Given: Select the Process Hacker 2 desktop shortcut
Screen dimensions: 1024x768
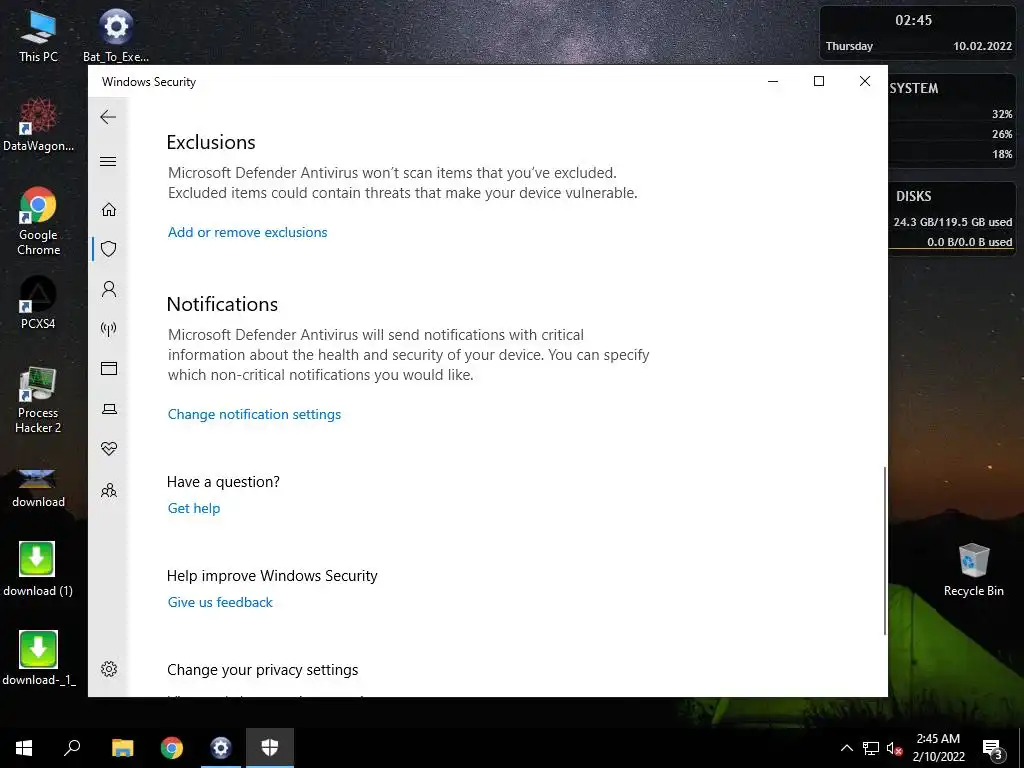Looking at the screenshot, I should [x=38, y=400].
